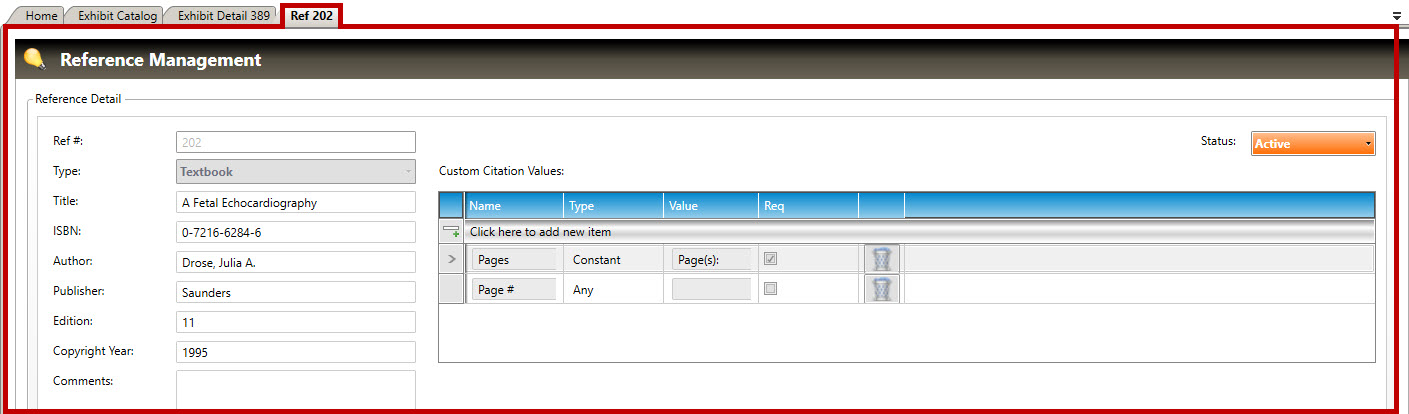Click the lightbulb icon beside Reference Management
Viewport: 1409px width, 414px height.
click(x=34, y=60)
